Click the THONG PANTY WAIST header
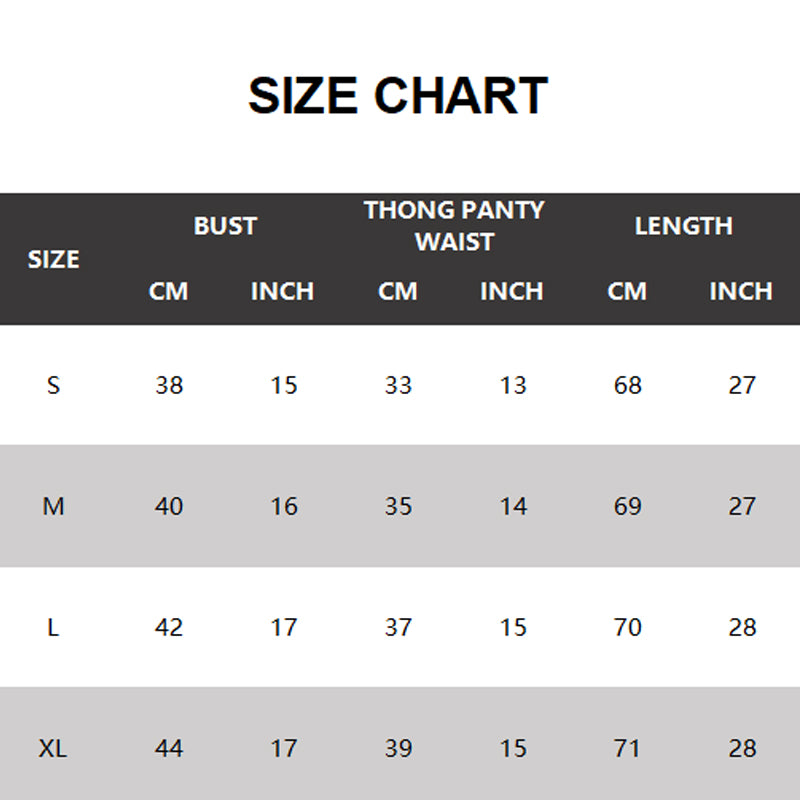The image size is (800, 800). [x=454, y=226]
